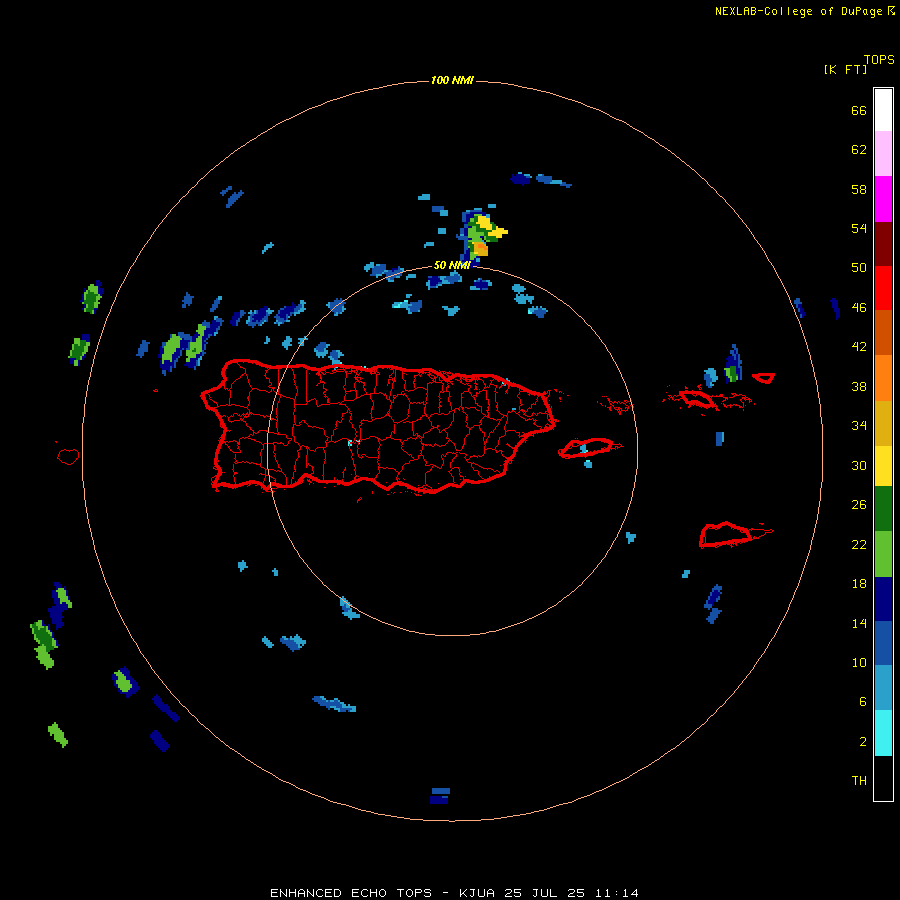
Task: Click the dark red 54 kft legend swatch
Action: tap(883, 243)
